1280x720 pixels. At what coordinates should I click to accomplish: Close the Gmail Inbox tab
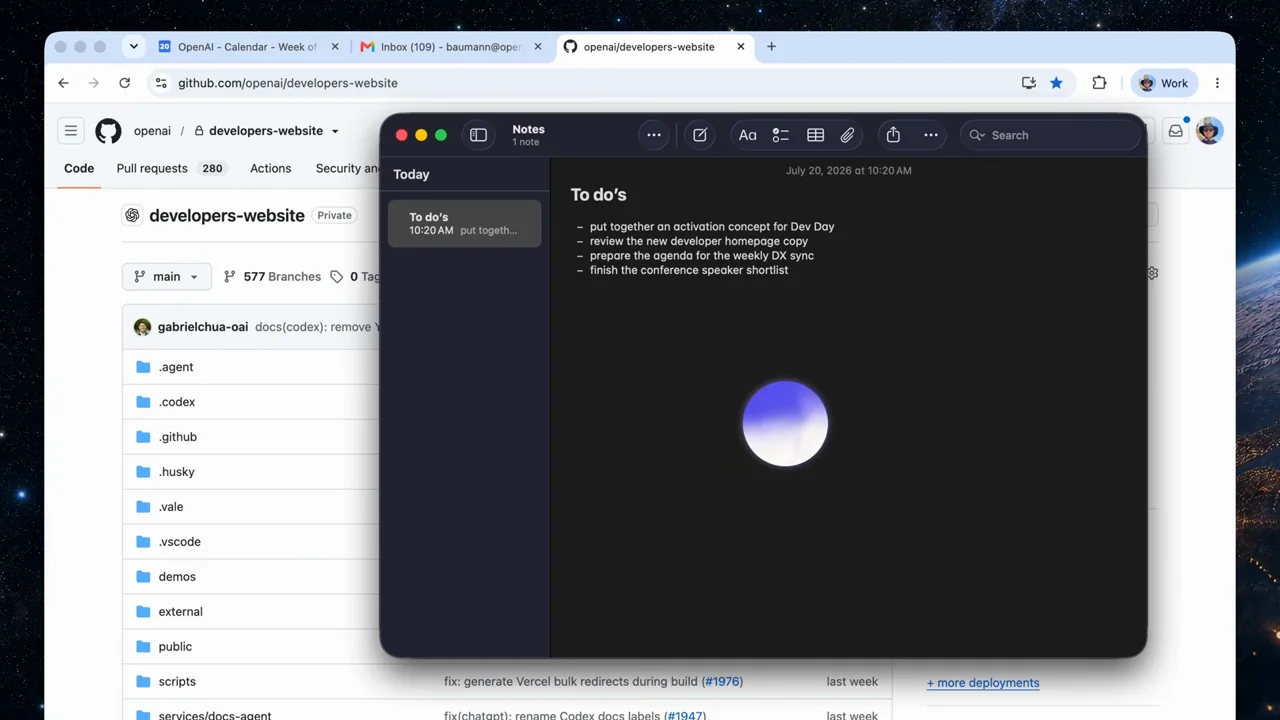coord(538,47)
